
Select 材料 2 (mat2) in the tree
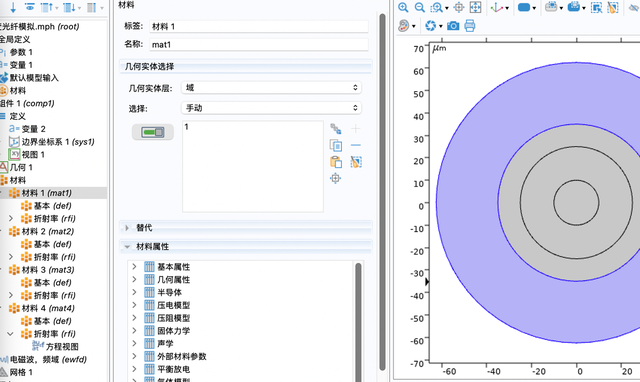tap(48, 231)
